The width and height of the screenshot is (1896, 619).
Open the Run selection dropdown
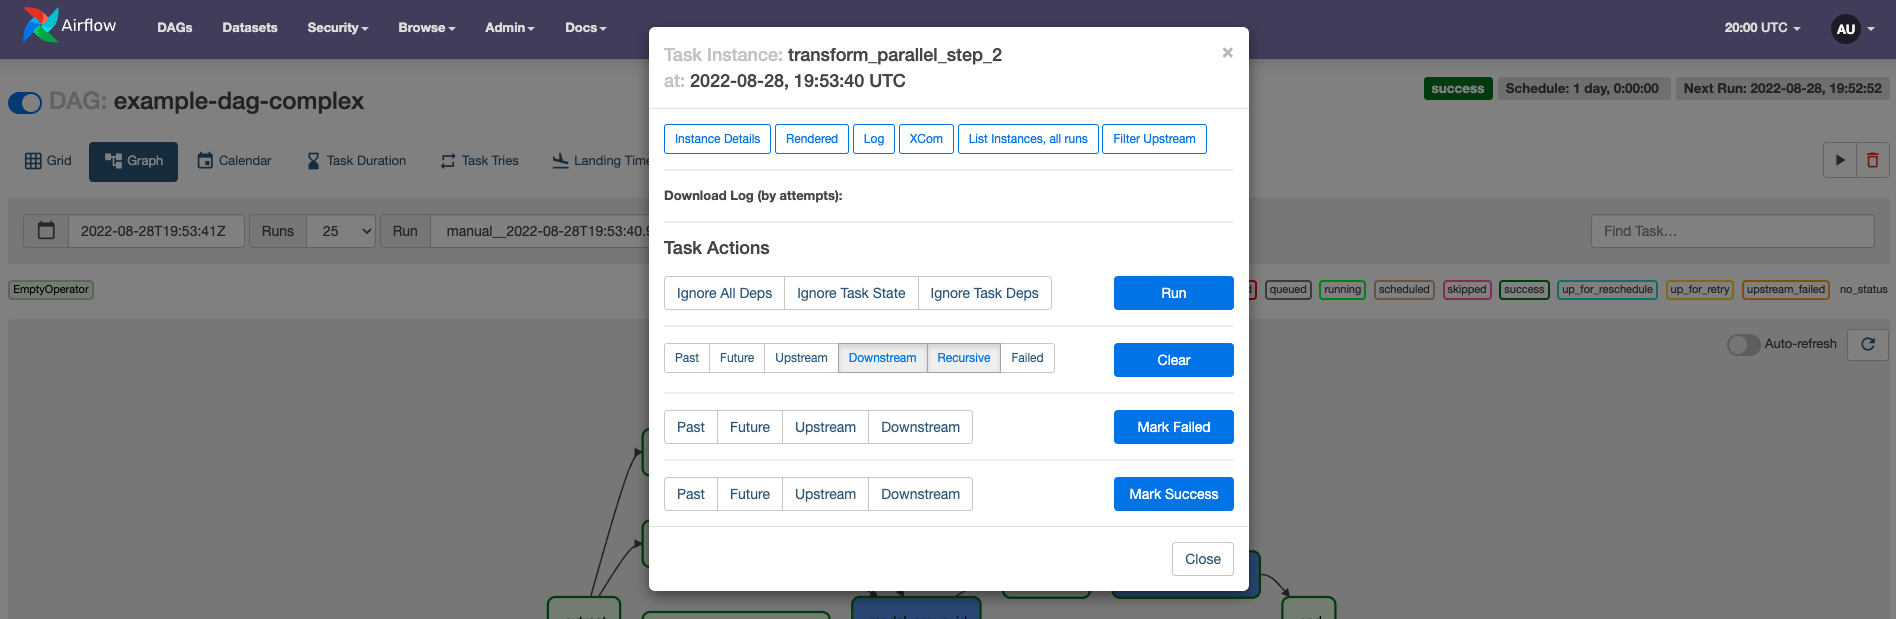(540, 231)
